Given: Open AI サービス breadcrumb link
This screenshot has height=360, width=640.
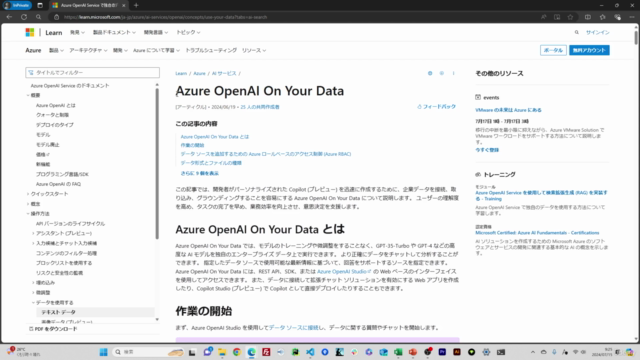Looking at the screenshot, I should [224, 73].
